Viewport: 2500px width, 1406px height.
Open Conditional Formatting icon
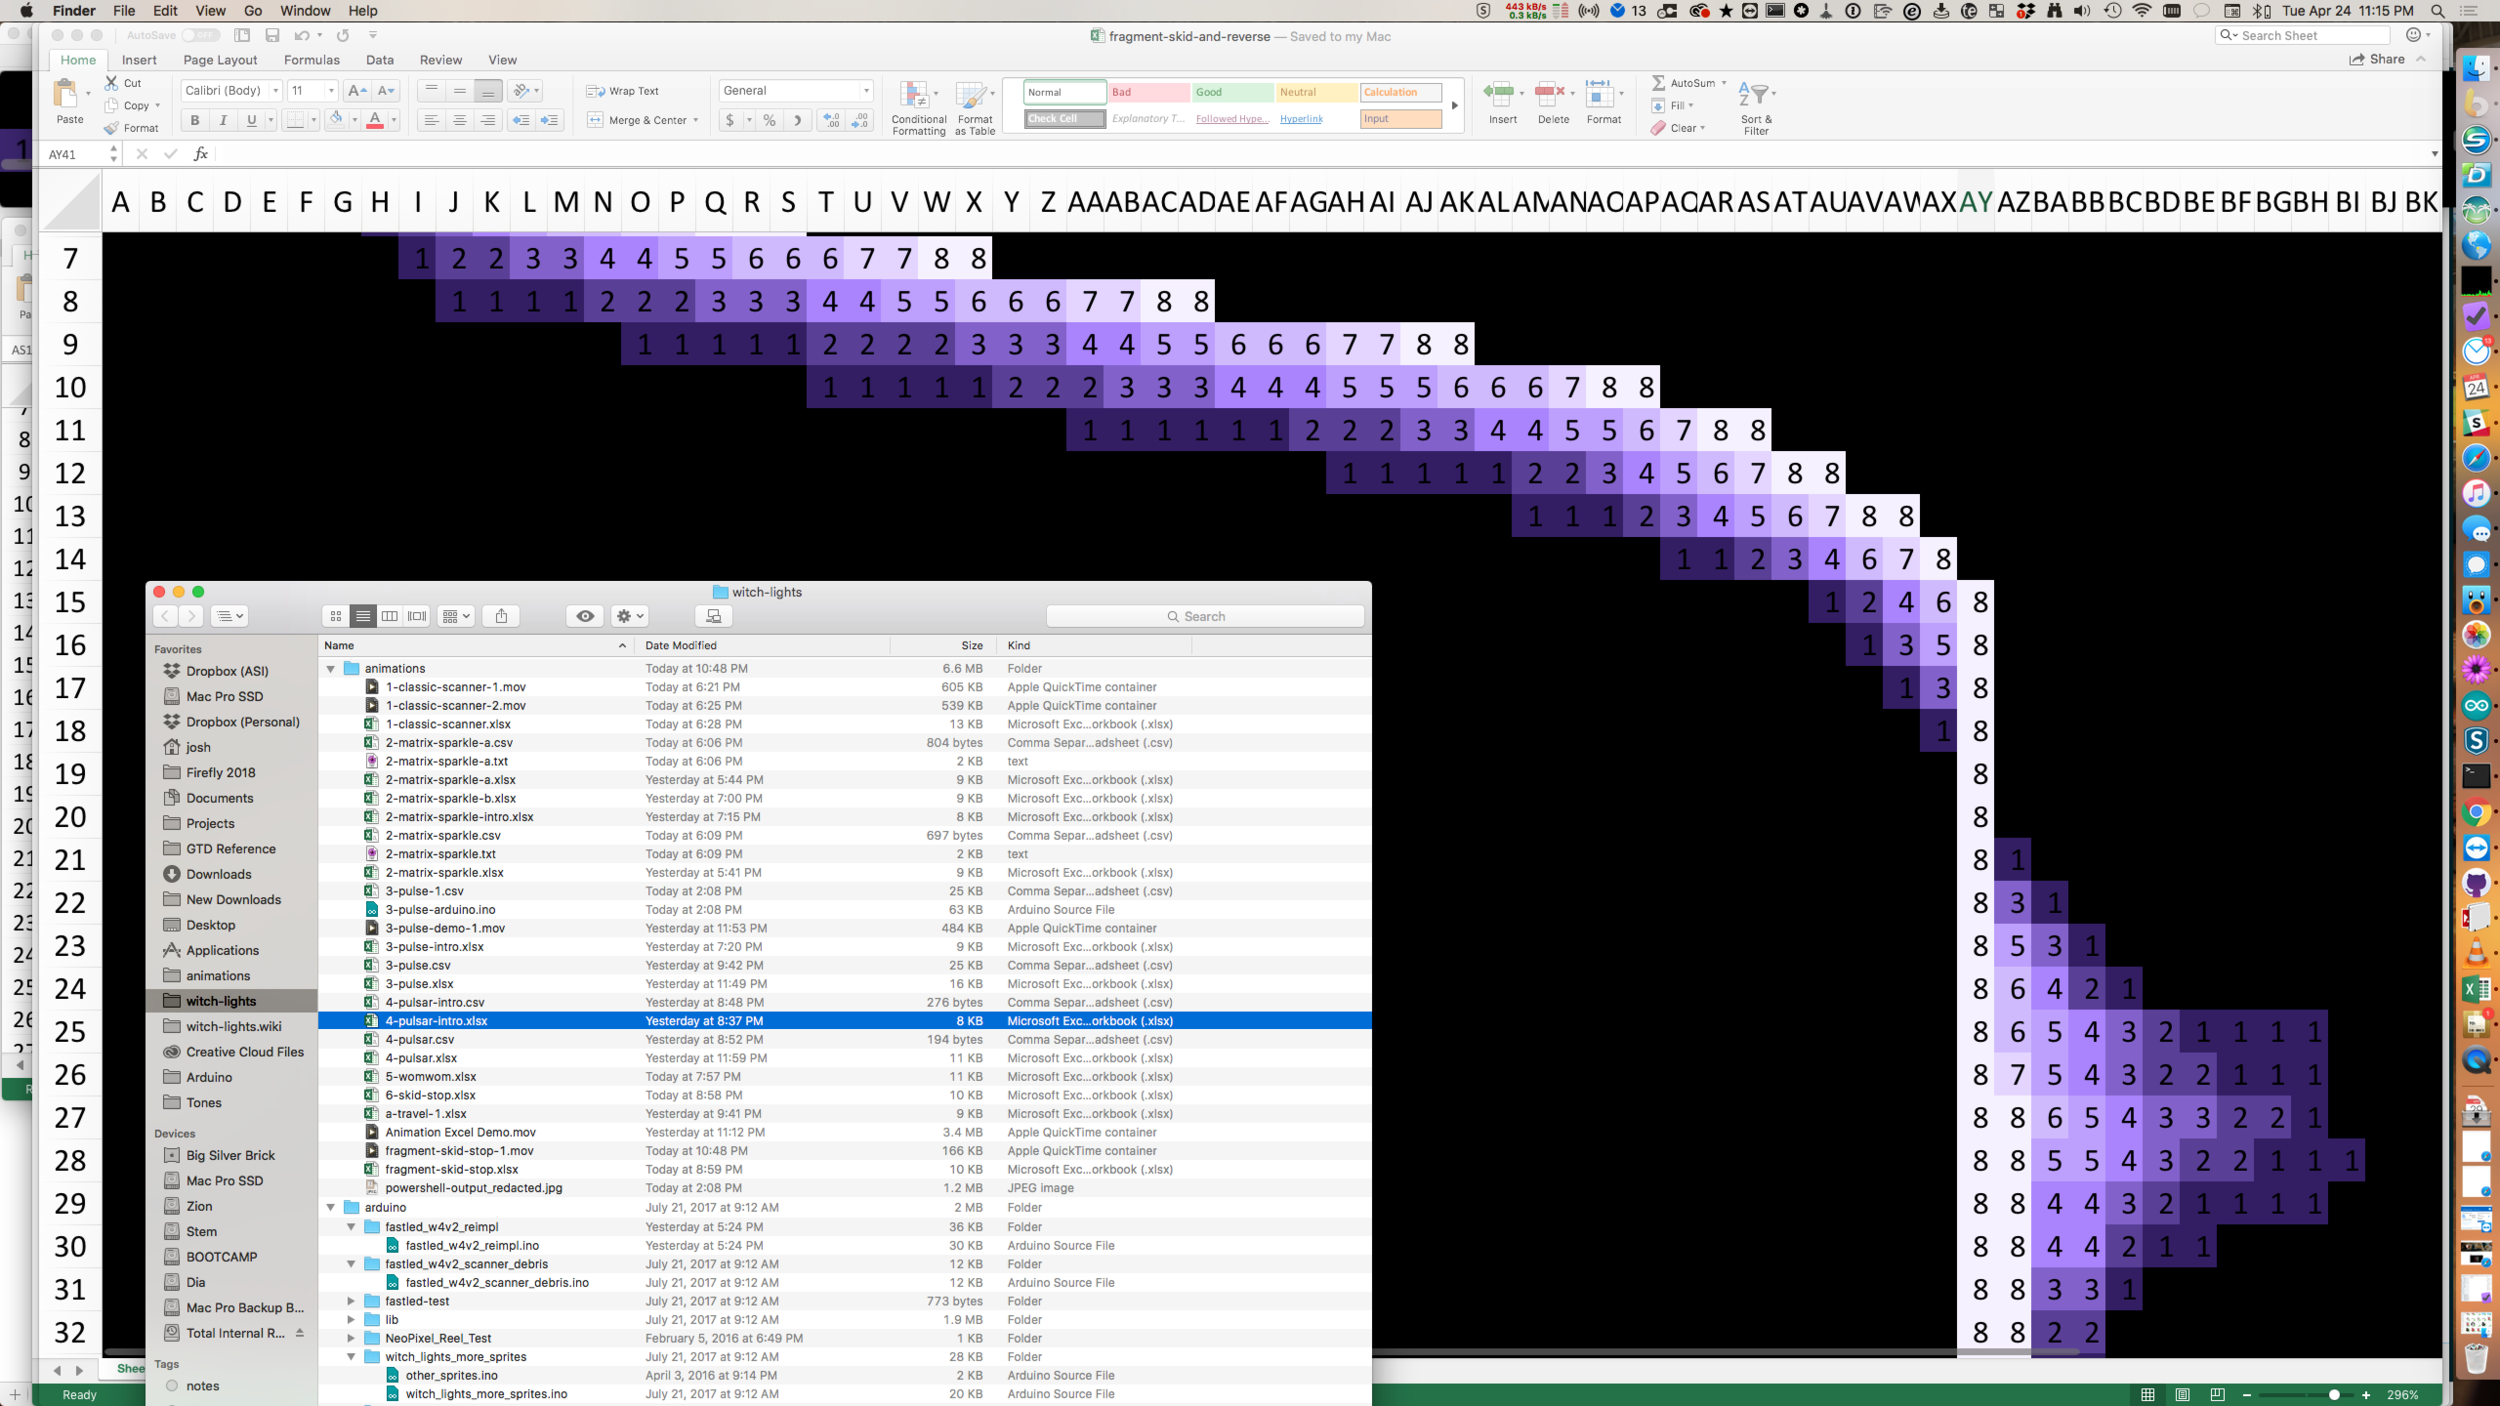pyautogui.click(x=914, y=96)
